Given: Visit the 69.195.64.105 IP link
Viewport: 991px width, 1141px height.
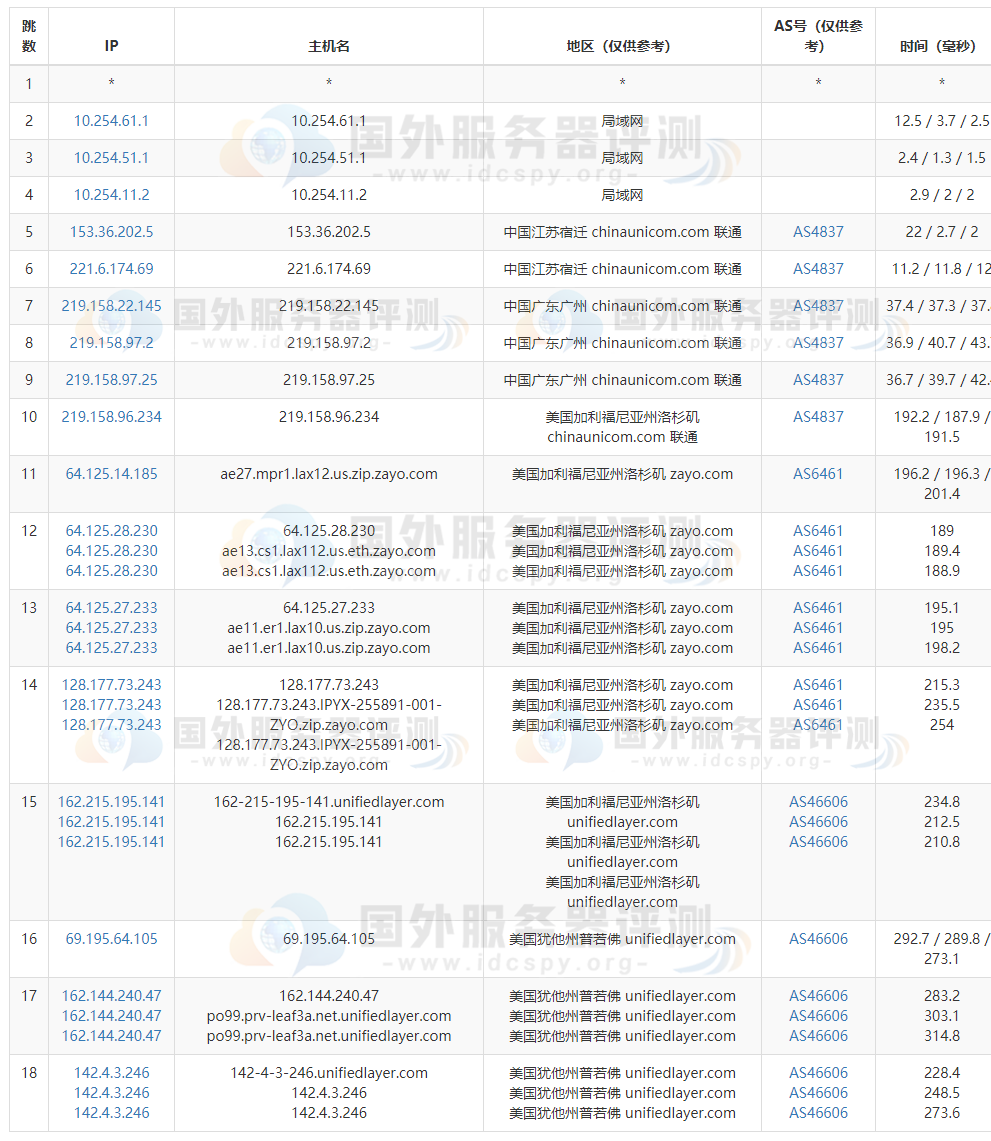Looking at the screenshot, I should click(x=111, y=939).
